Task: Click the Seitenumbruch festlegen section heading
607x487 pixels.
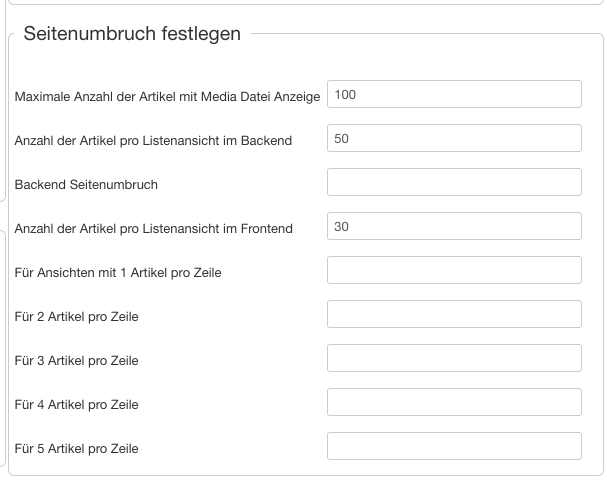Action: click(x=132, y=34)
